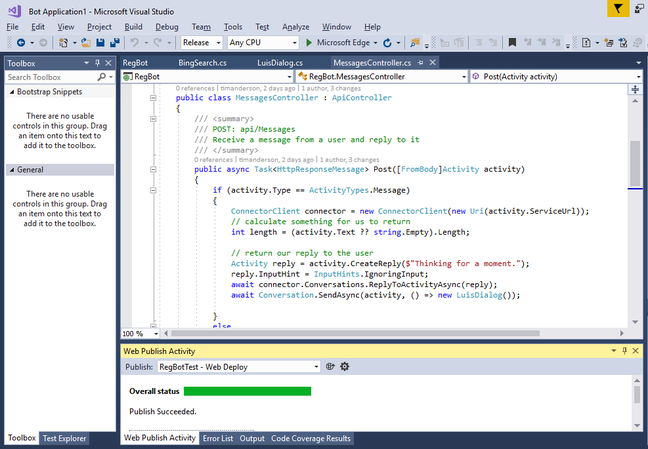Viewport: 648px width, 449px height.
Task: Switch to the LuisDialog.cs tab
Action: (280, 63)
